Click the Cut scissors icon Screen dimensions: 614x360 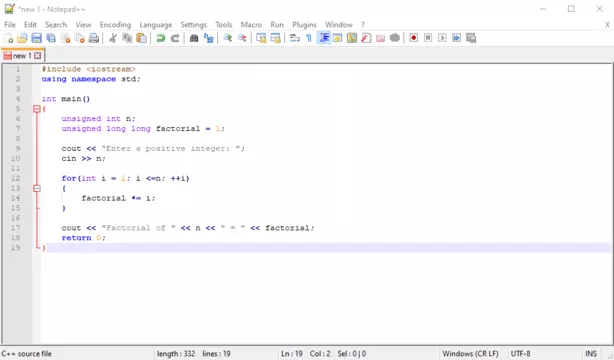(x=113, y=38)
